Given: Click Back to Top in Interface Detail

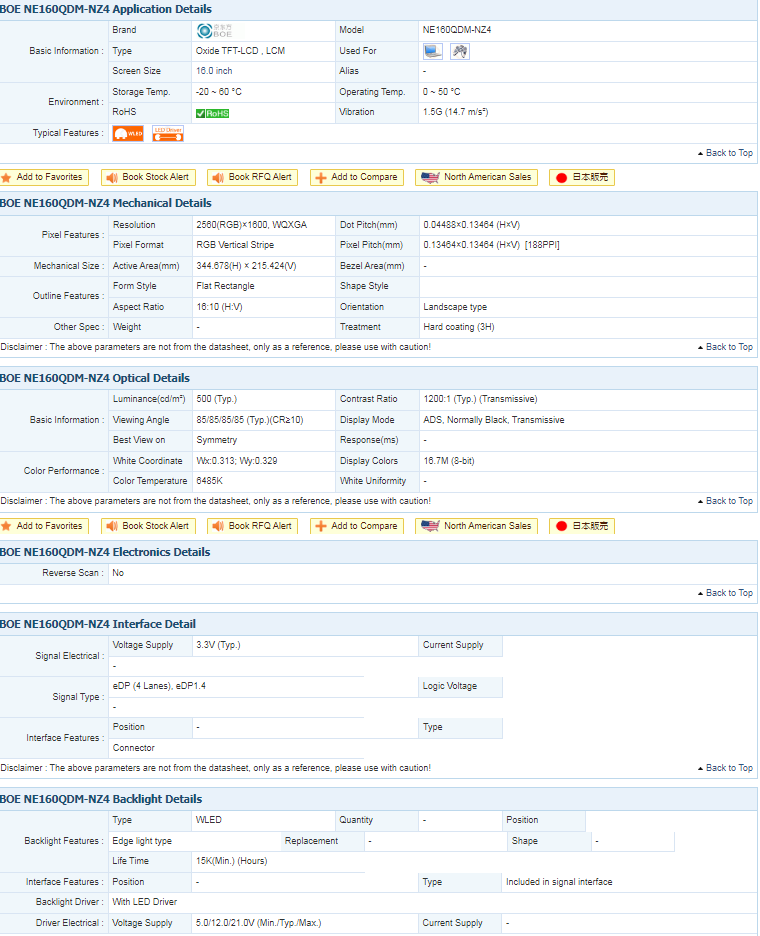Looking at the screenshot, I should click(725, 768).
